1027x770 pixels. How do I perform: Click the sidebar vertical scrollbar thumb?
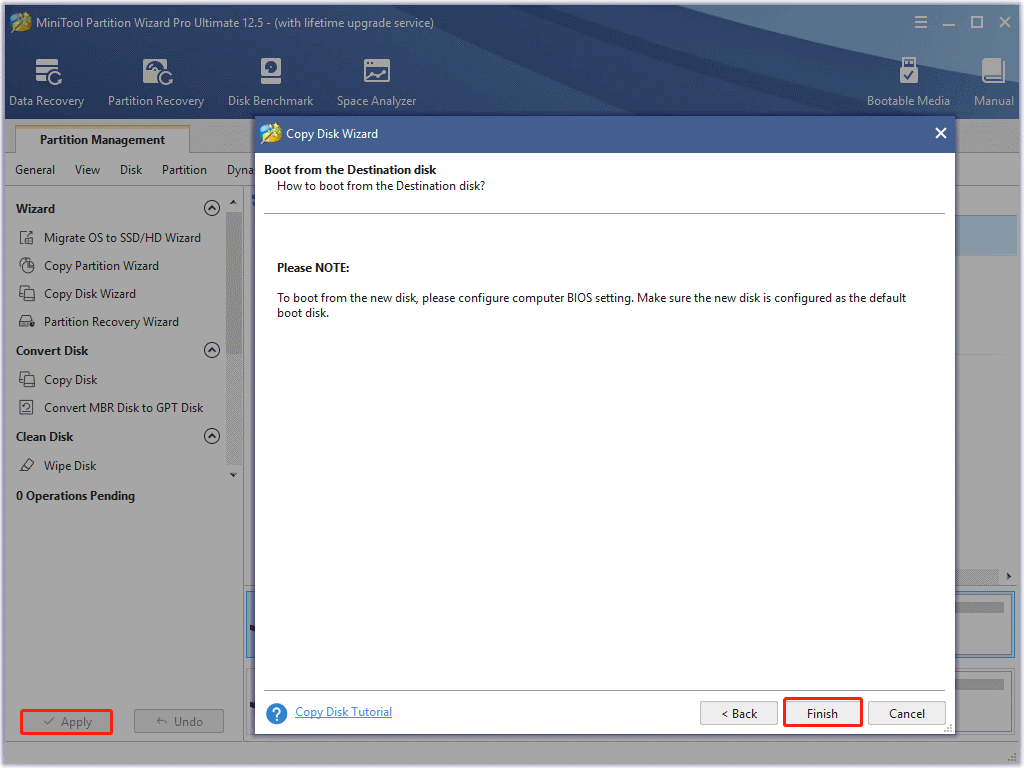[x=233, y=282]
